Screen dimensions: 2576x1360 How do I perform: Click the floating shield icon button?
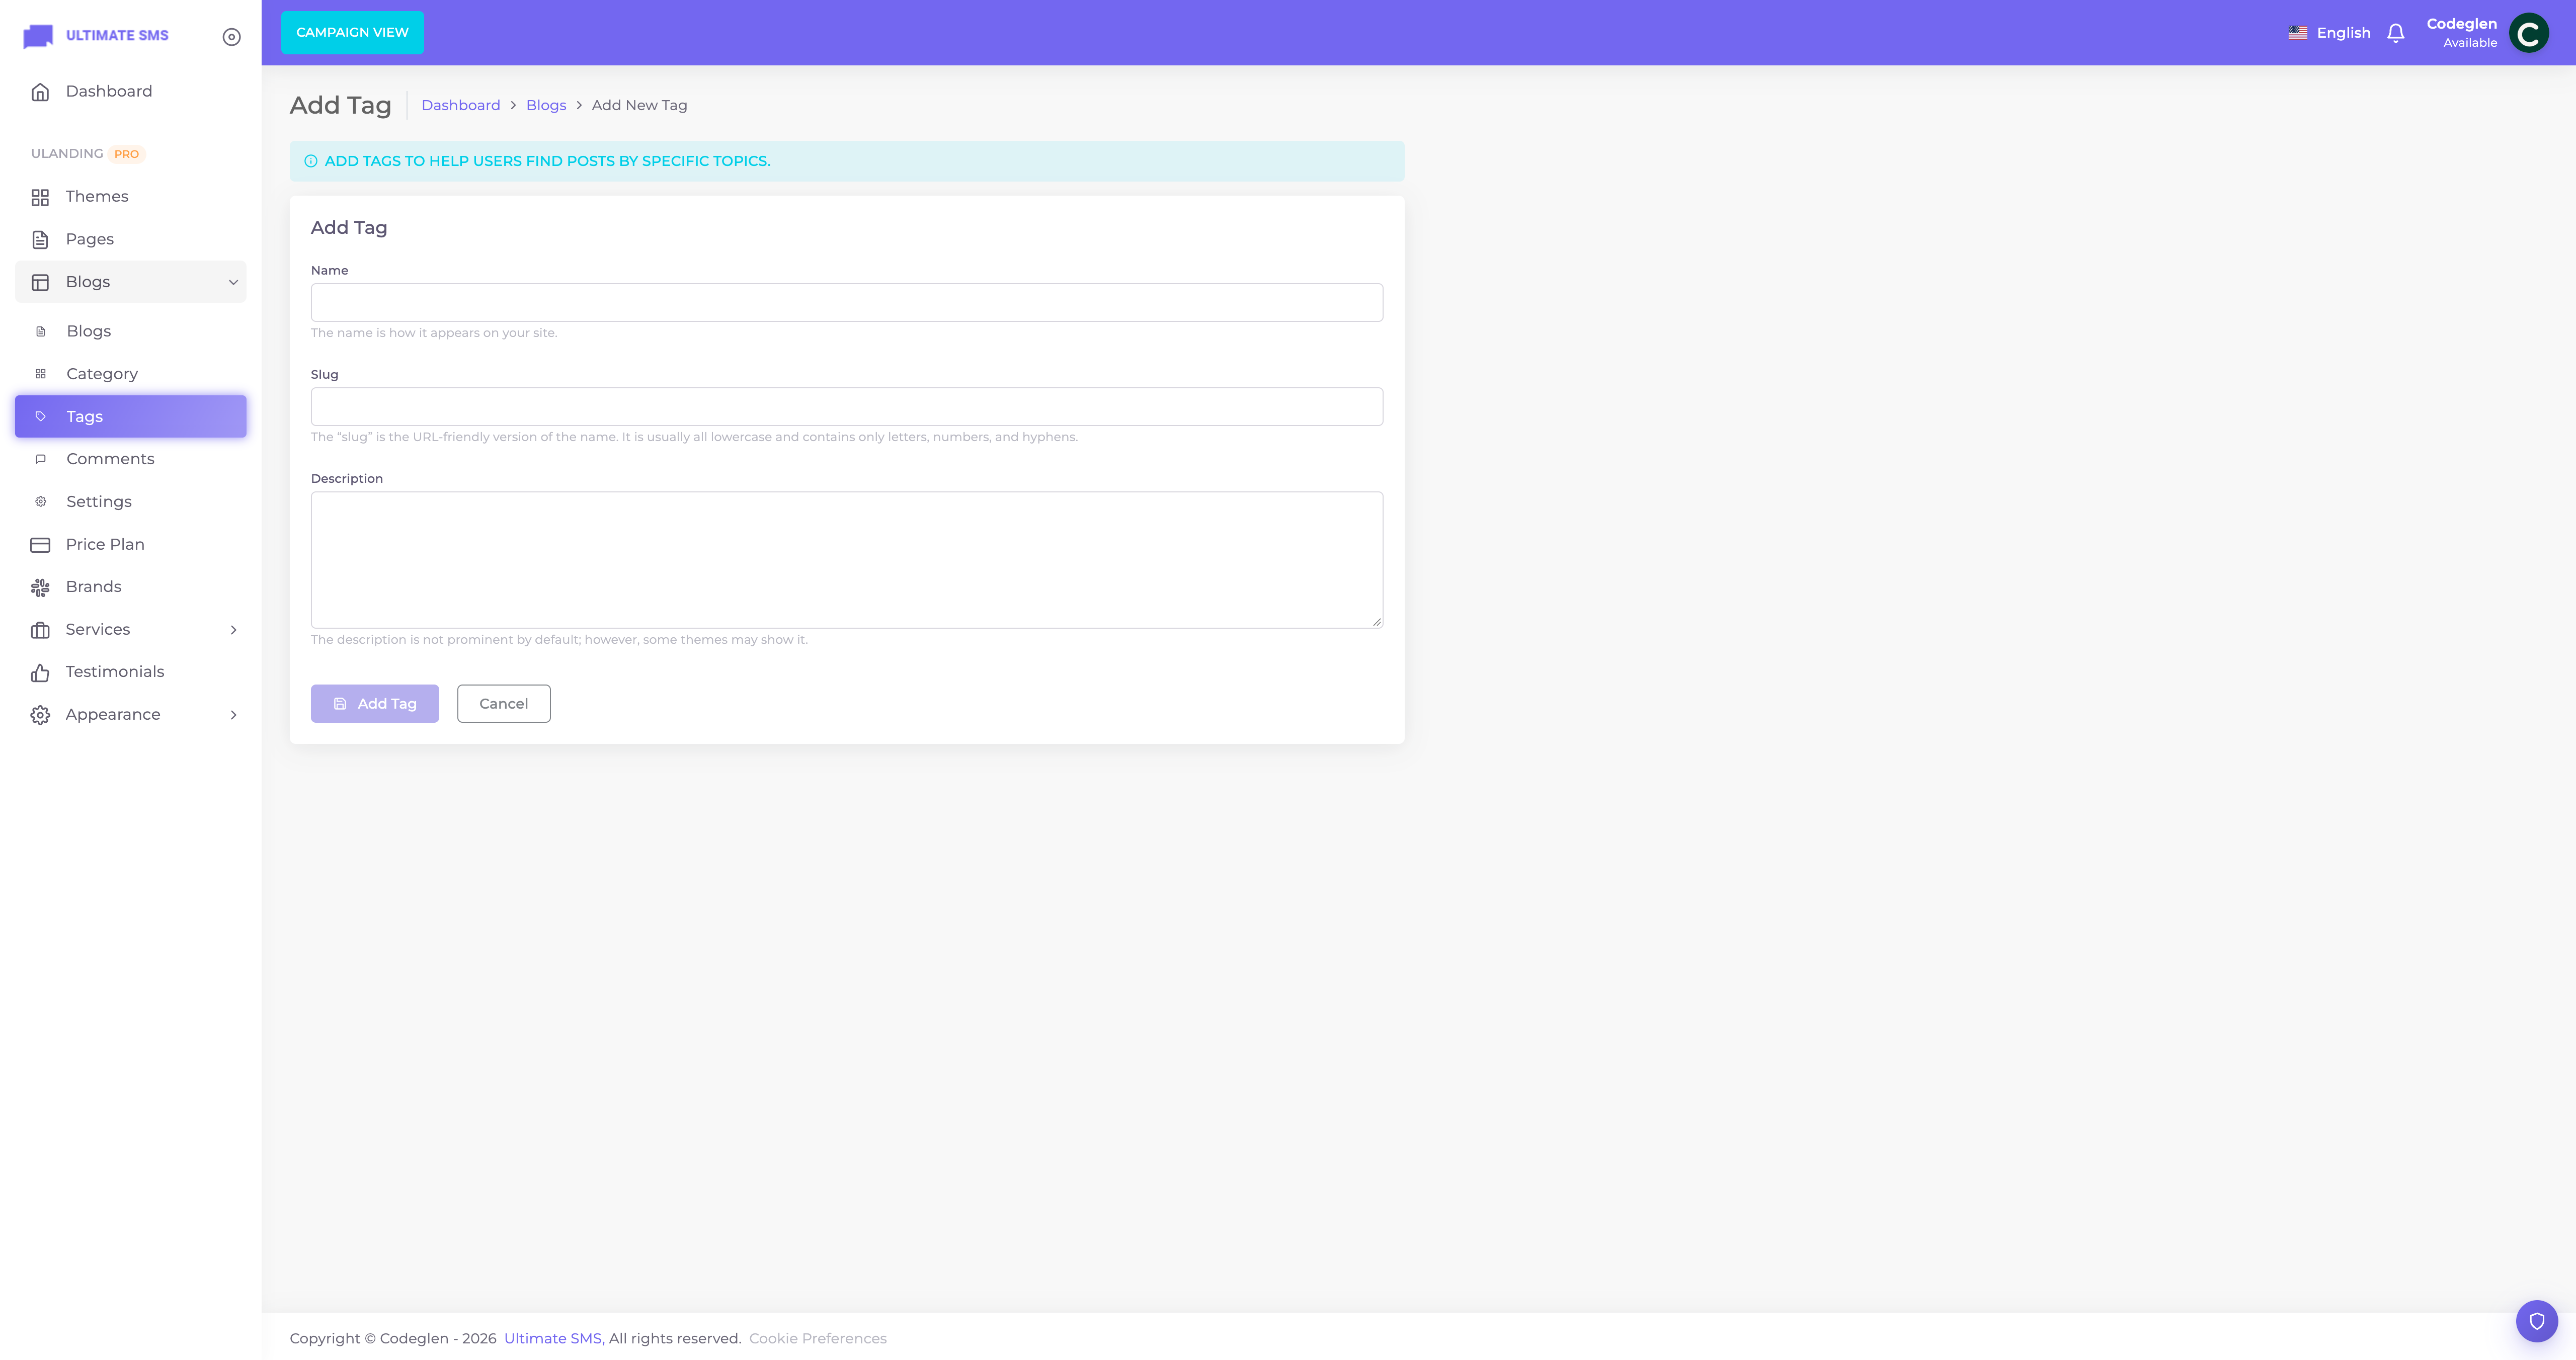[x=2537, y=1321]
